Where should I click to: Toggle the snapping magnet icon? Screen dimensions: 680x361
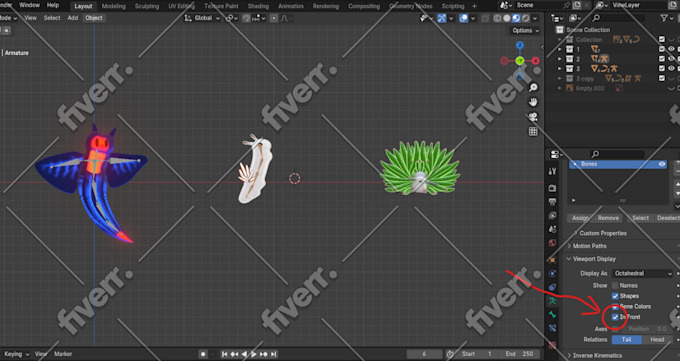[x=246, y=18]
